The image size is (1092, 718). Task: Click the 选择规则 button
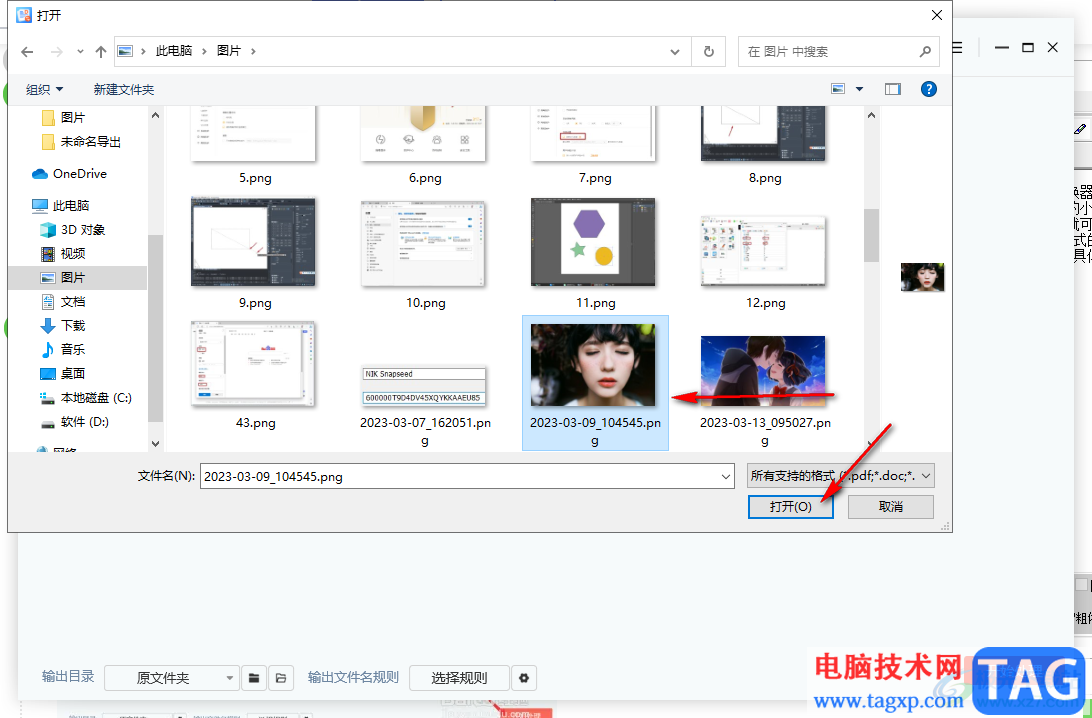point(459,678)
